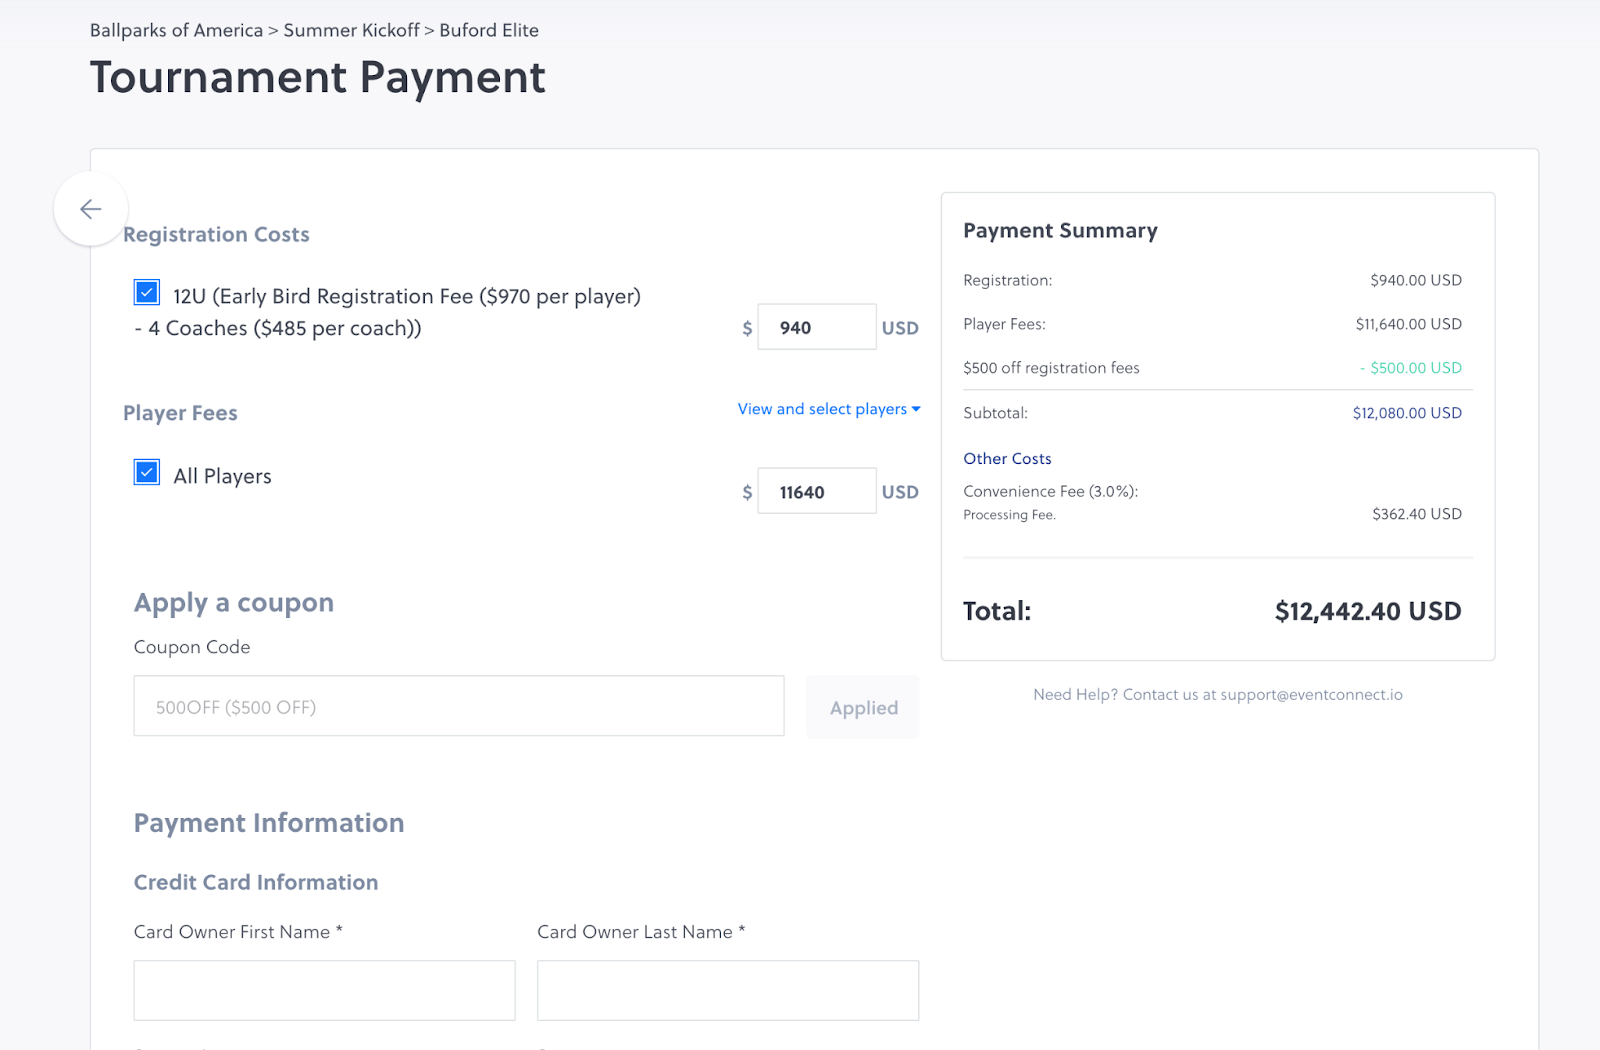Click the Coupon Code input field
Screen dimensions: 1600x1050
(459, 706)
